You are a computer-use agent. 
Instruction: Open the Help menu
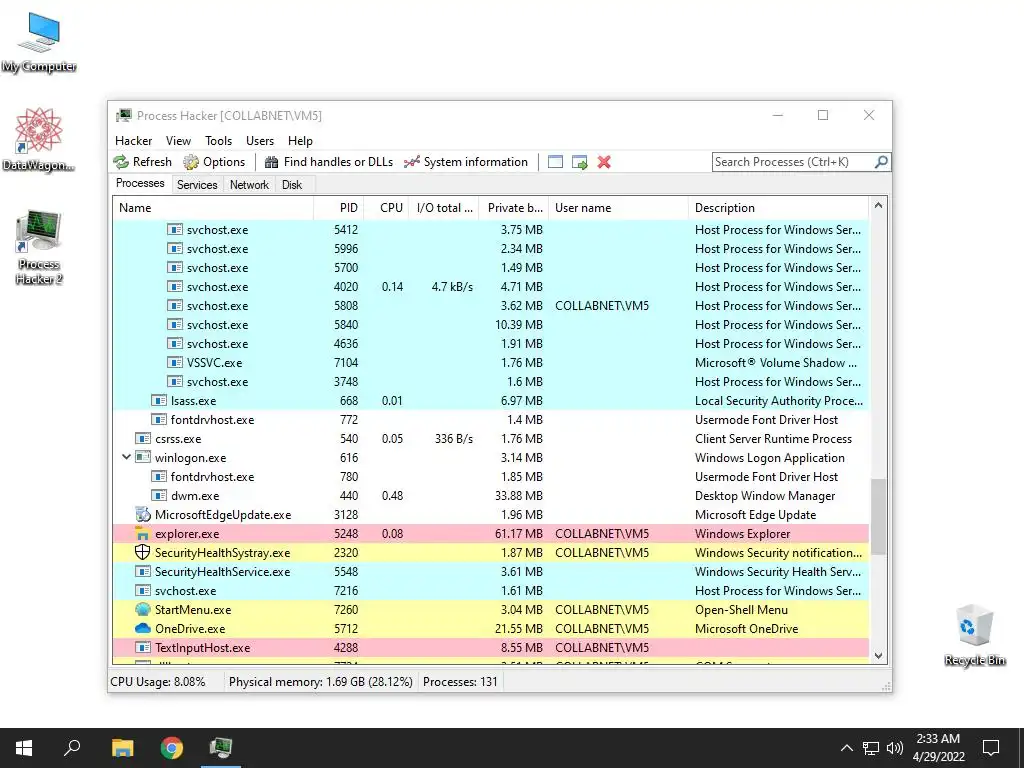pos(300,140)
